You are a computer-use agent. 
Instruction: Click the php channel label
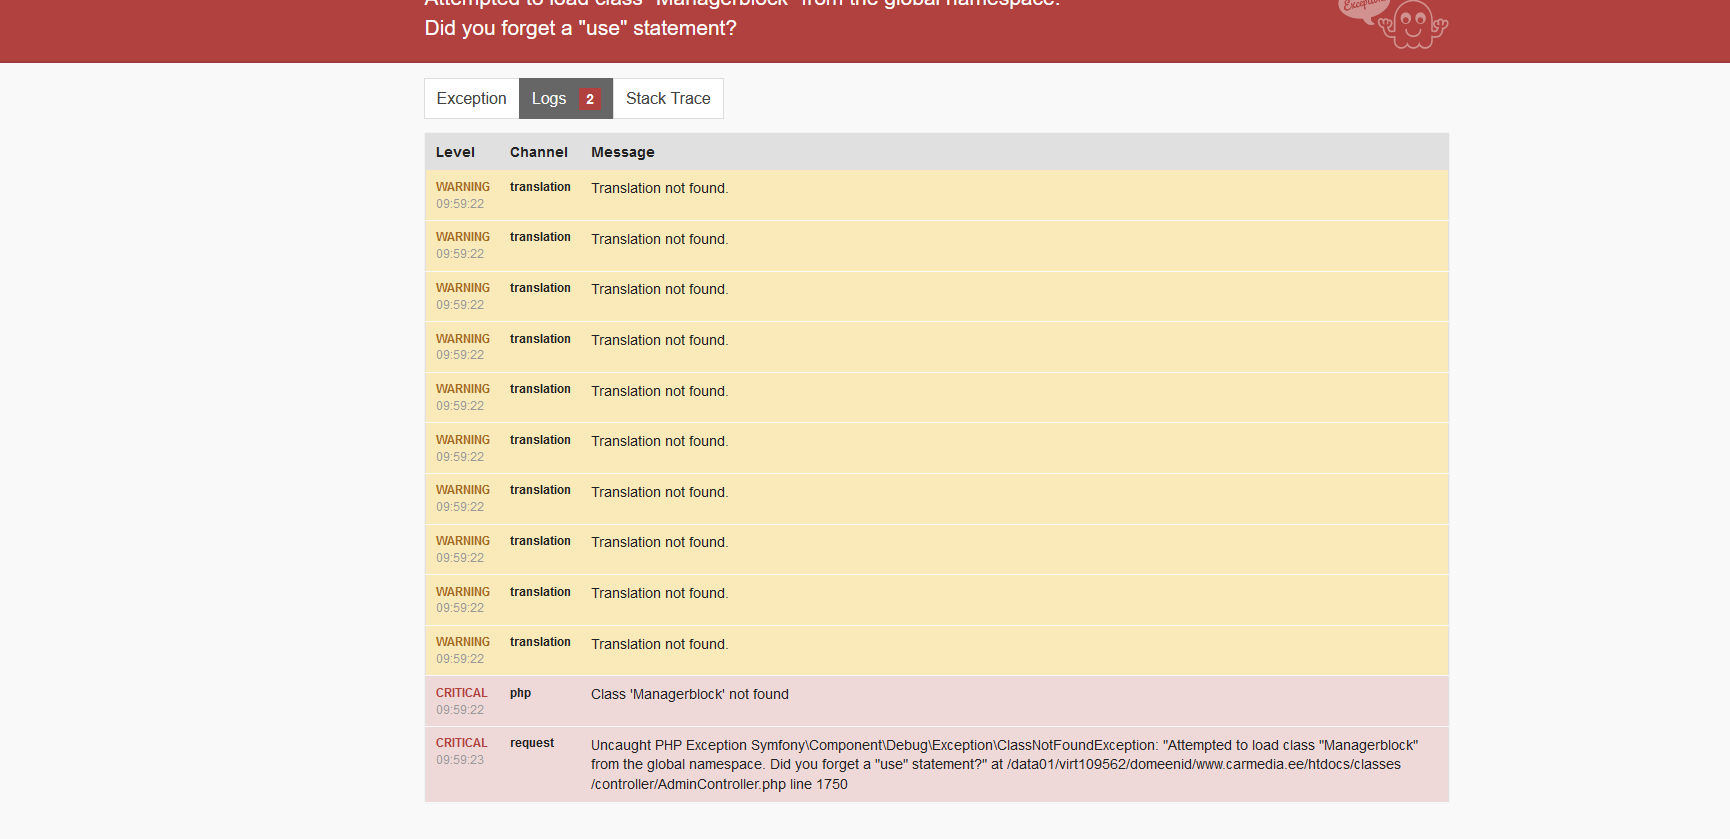tap(520, 693)
